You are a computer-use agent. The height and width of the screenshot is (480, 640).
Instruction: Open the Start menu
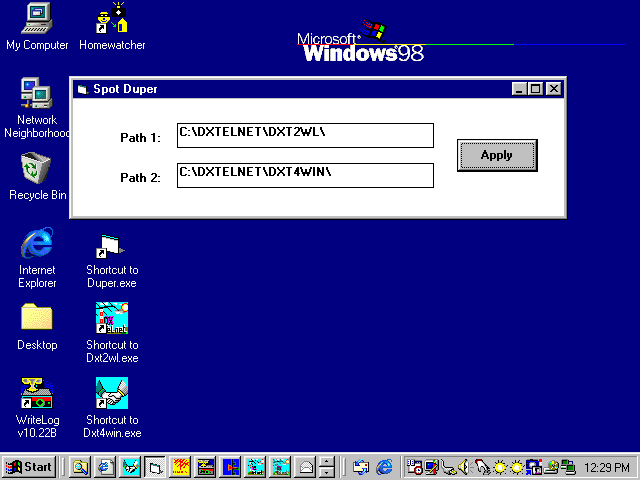pos(29,467)
